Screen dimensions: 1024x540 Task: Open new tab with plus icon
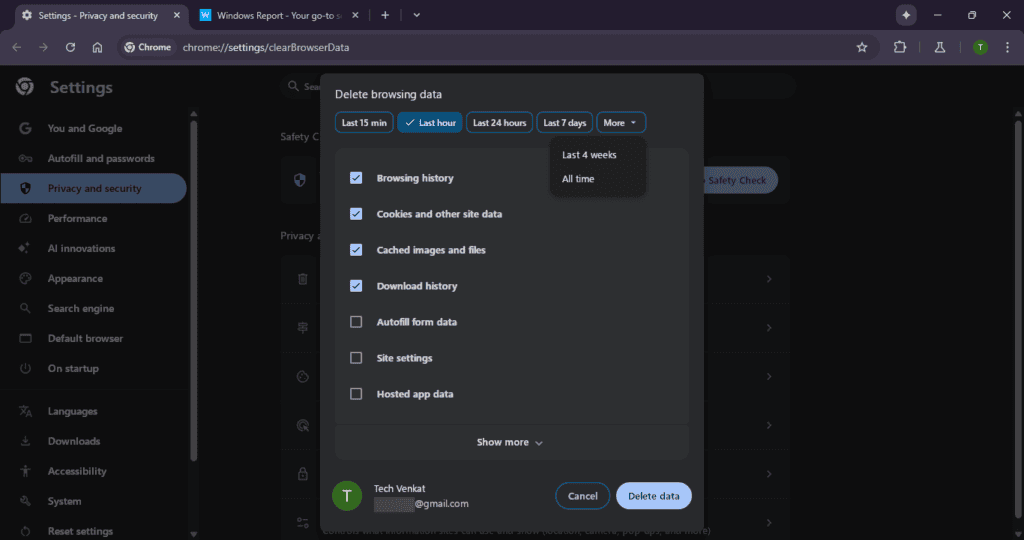(x=385, y=15)
